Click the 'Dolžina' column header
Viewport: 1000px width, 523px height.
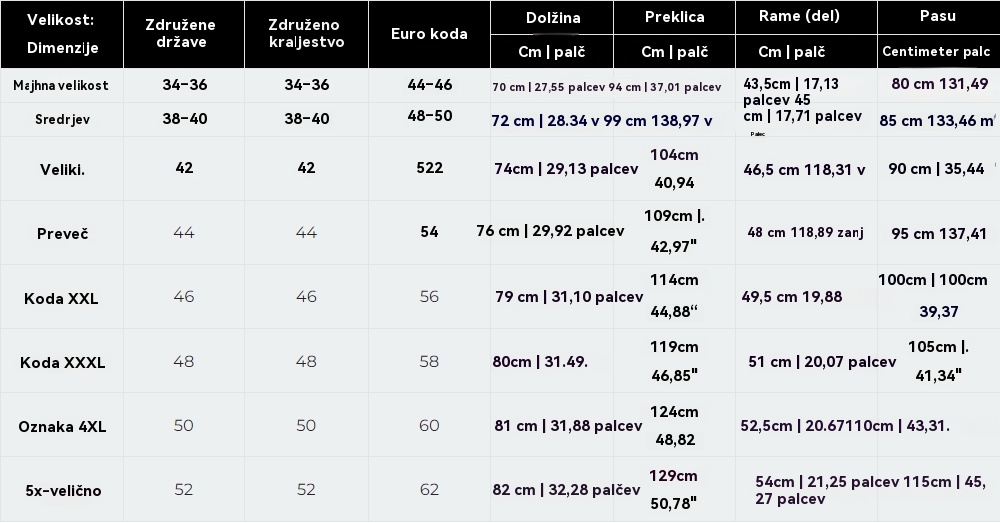552,17
